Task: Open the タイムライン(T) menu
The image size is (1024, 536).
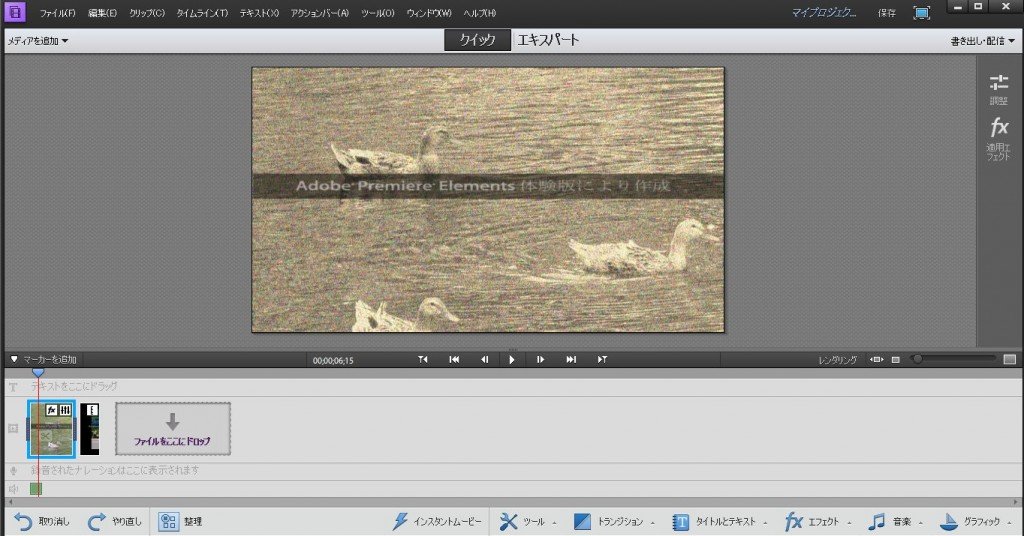Action: coord(202,13)
